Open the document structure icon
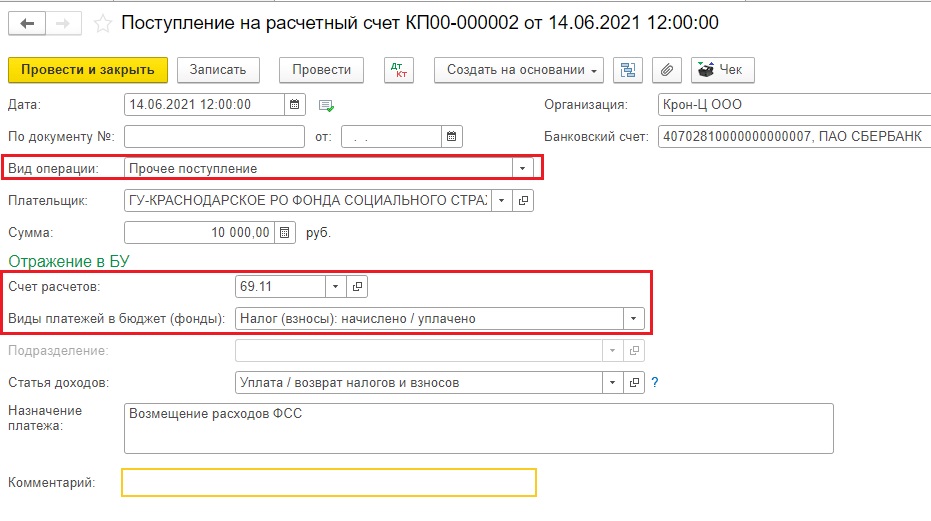Image resolution: width=931 pixels, height=521 pixels. 627,70
